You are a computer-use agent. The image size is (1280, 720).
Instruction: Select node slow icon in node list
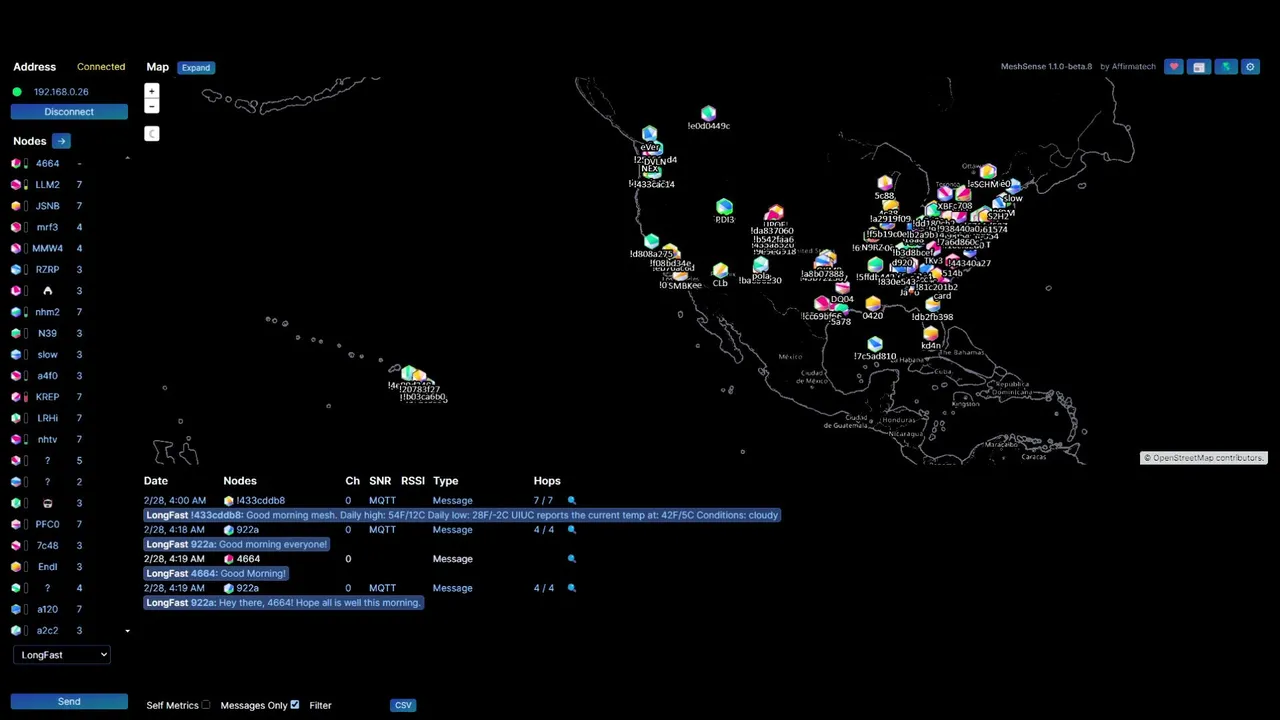click(x=16, y=355)
